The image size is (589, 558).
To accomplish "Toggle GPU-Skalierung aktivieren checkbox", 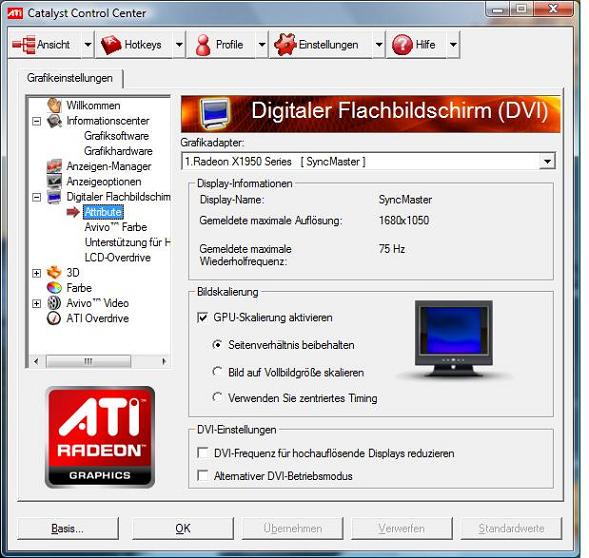I will tap(202, 318).
